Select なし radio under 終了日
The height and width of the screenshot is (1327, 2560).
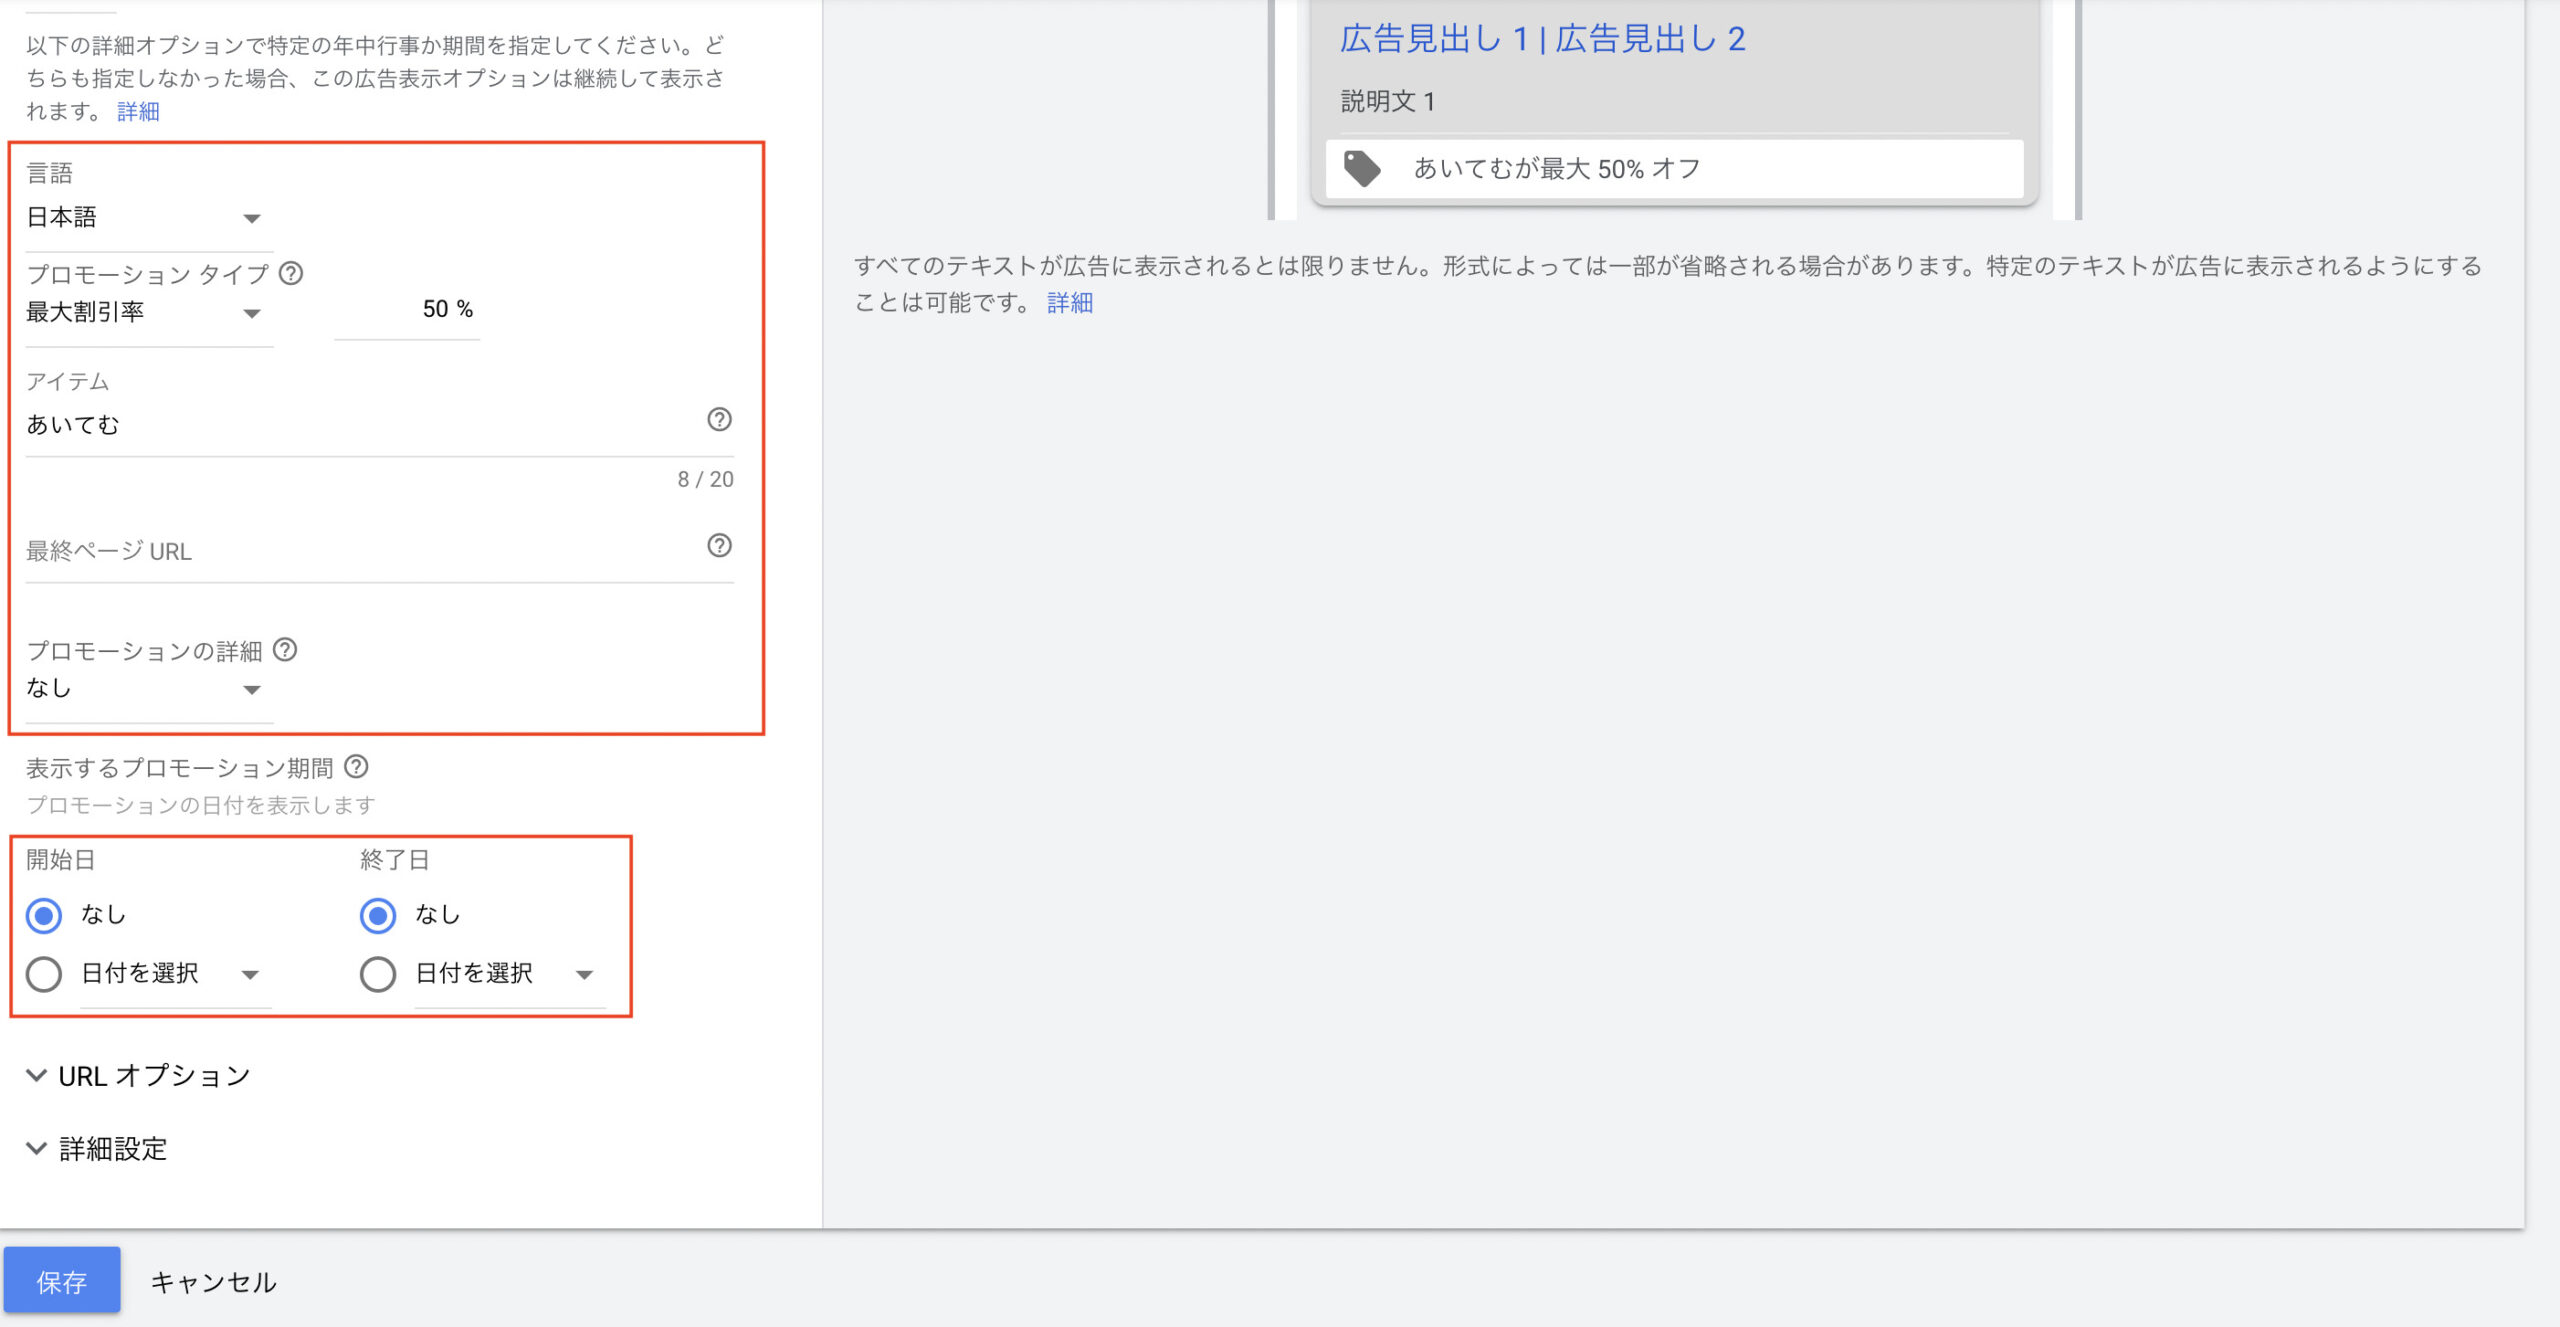378,915
